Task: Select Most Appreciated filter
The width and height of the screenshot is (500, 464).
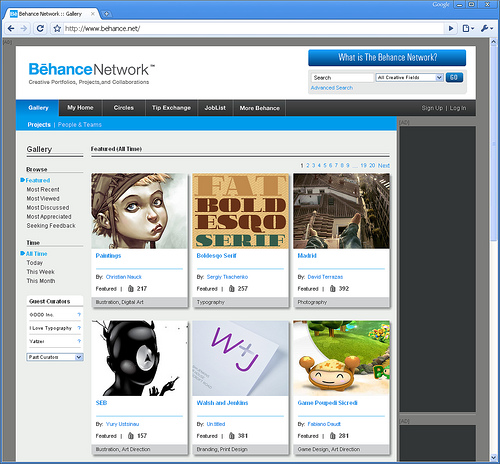Action: pos(49,217)
